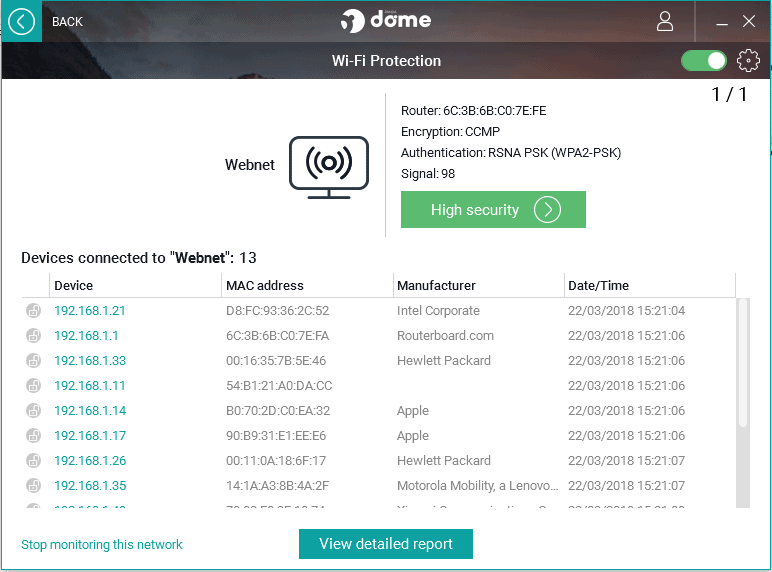
Task: Click the arrow circle in High security
Action: tap(547, 210)
